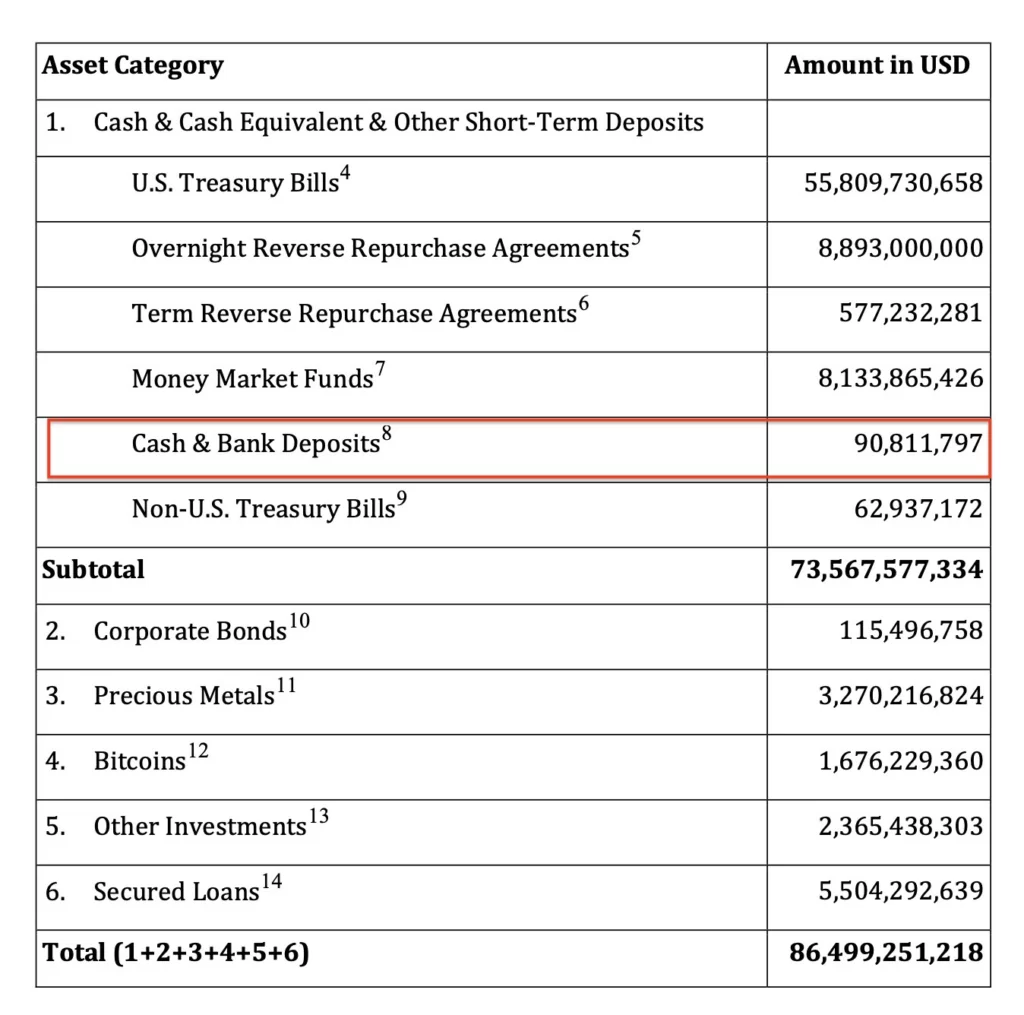Viewport: 1024px width, 1015px height.
Task: Click the "Cash & Cash Equivalent" section heading
Action: coord(398,123)
